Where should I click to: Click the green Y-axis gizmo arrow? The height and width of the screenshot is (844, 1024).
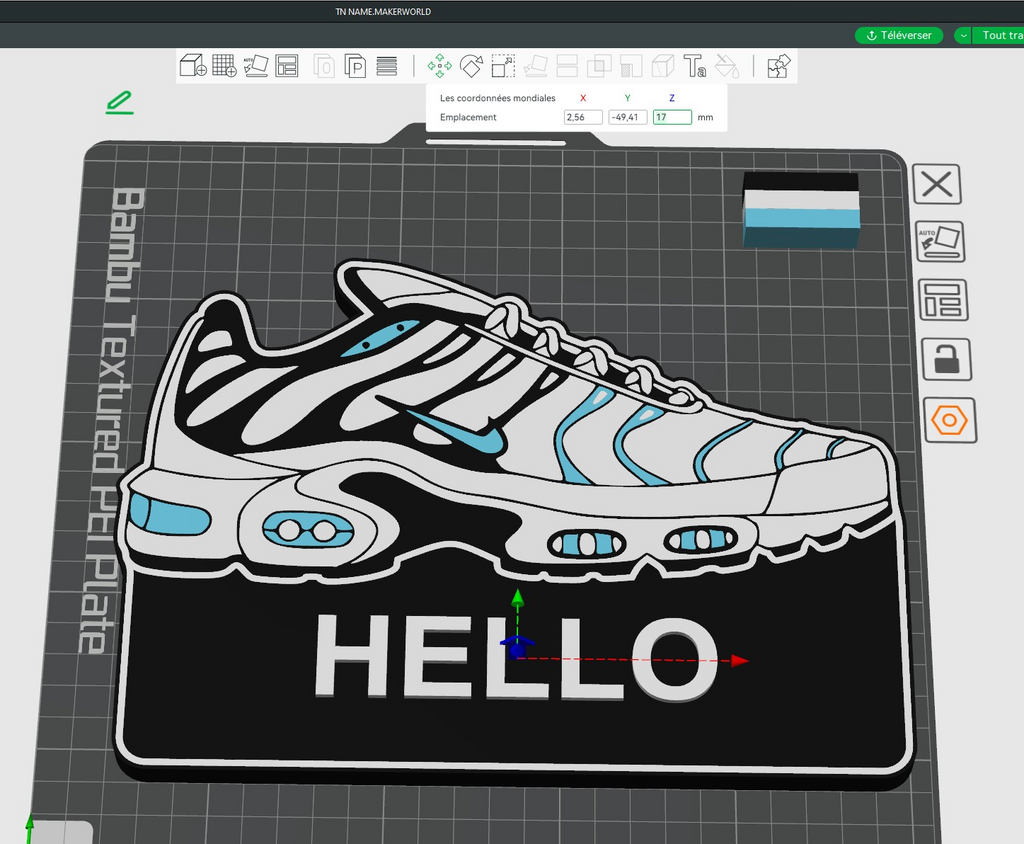tap(517, 596)
